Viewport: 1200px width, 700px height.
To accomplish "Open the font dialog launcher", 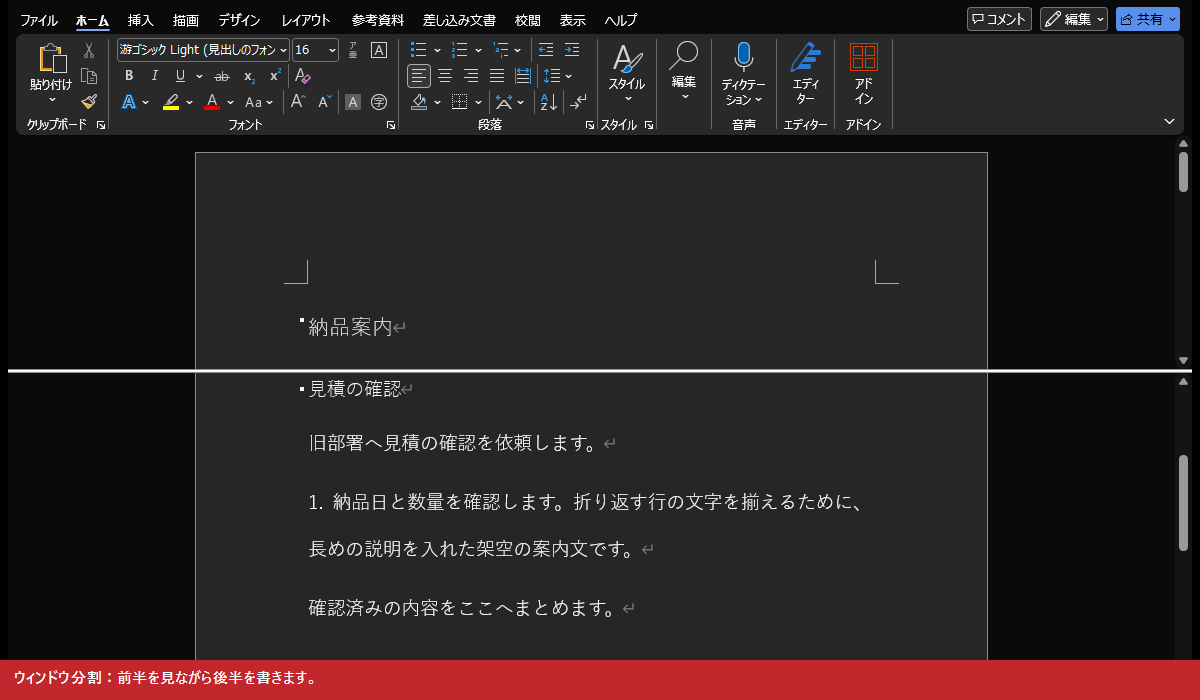I will coord(391,125).
